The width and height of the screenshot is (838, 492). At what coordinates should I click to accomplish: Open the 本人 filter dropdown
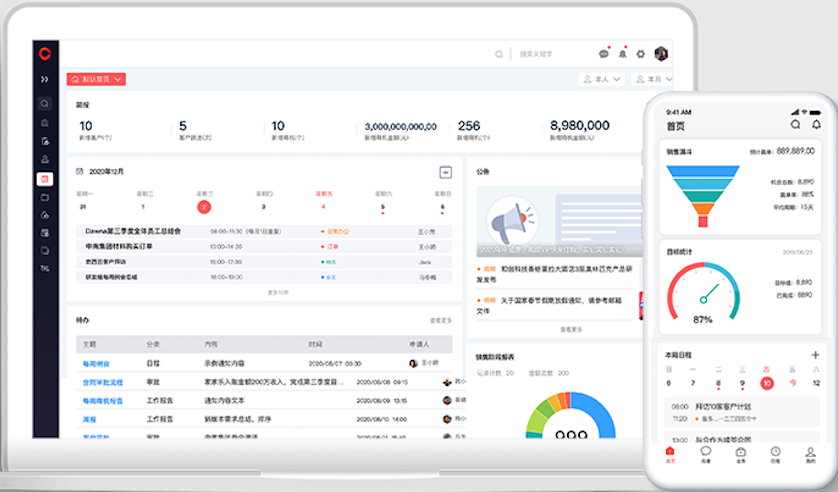point(601,79)
